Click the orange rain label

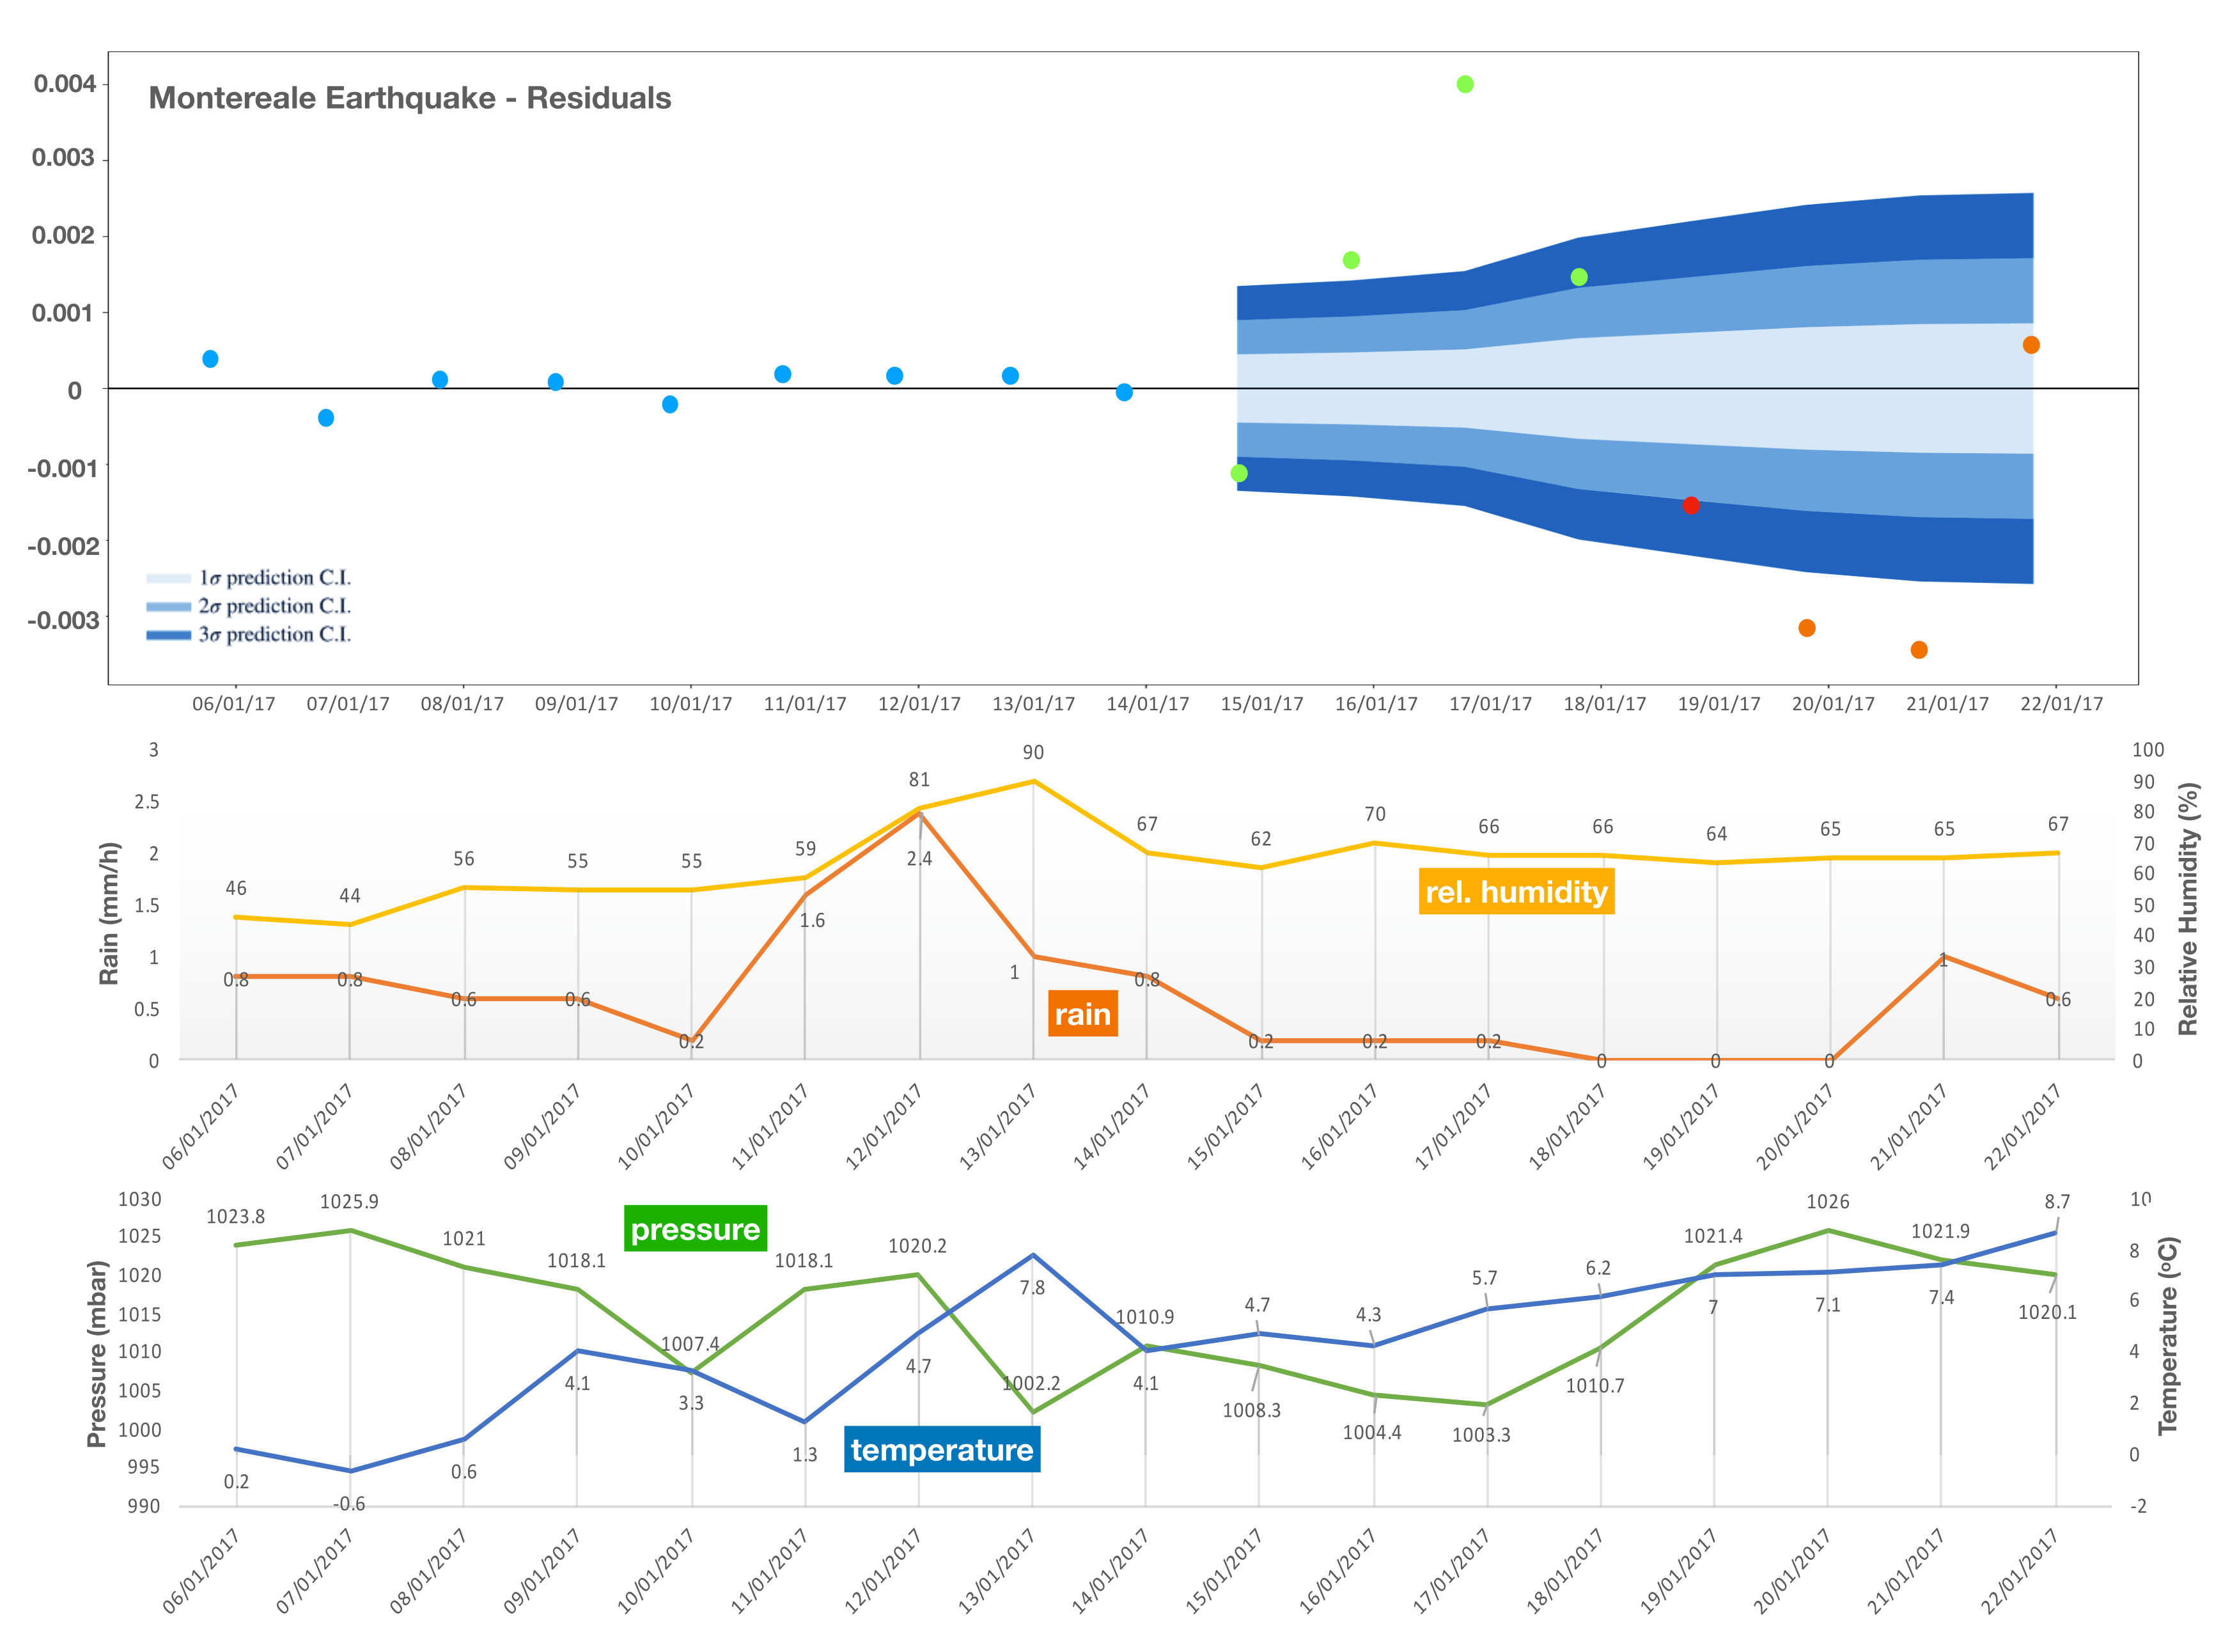(1082, 1014)
